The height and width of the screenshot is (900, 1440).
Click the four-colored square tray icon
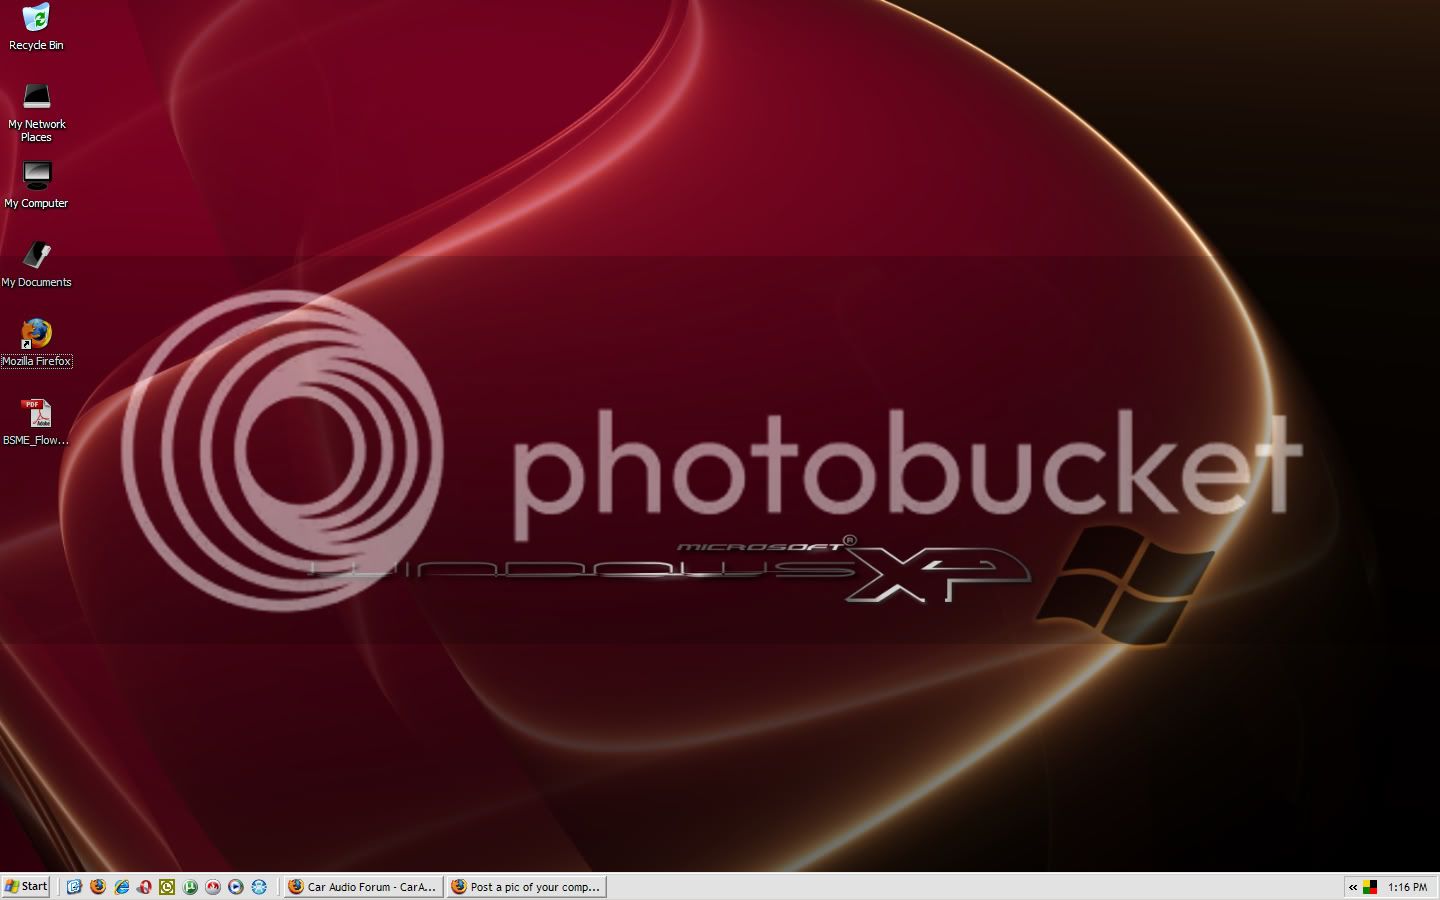click(1370, 887)
